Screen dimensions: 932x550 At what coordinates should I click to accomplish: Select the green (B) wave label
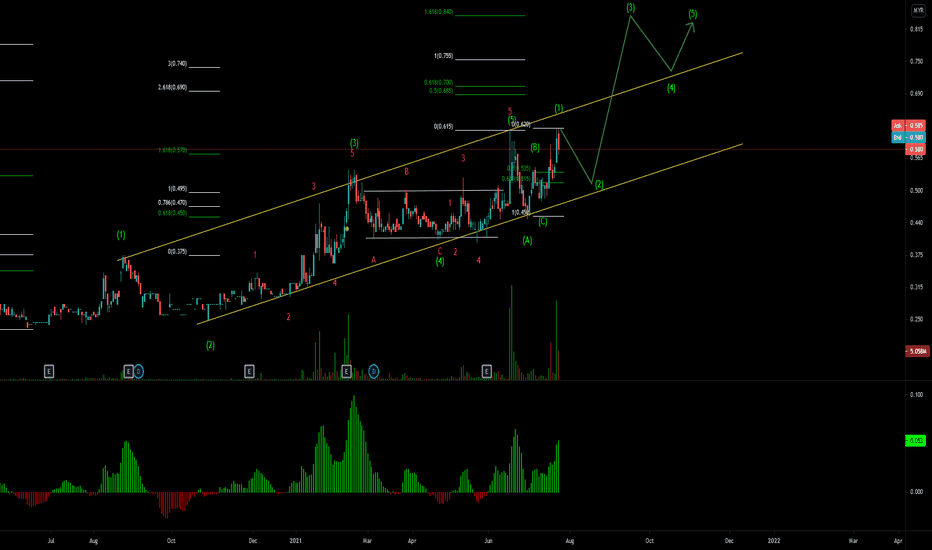(535, 147)
